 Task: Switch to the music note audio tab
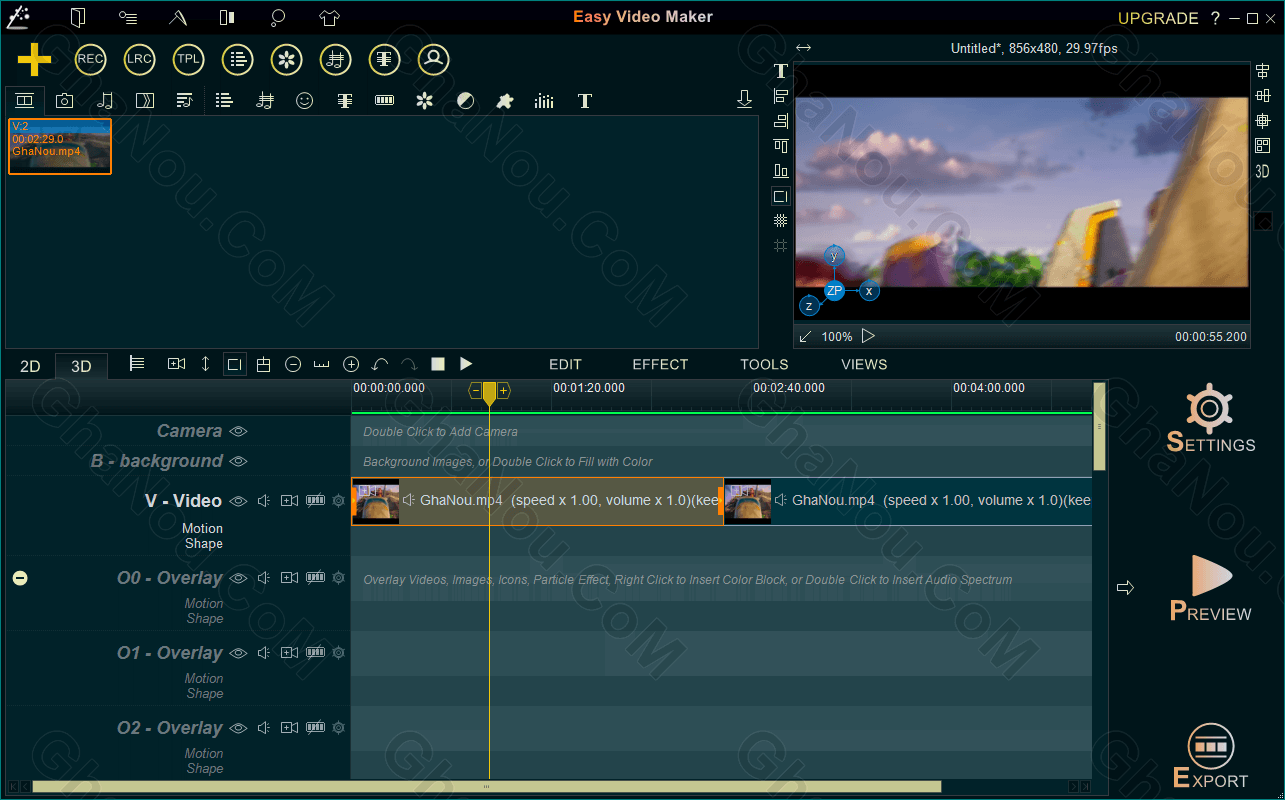[105, 101]
